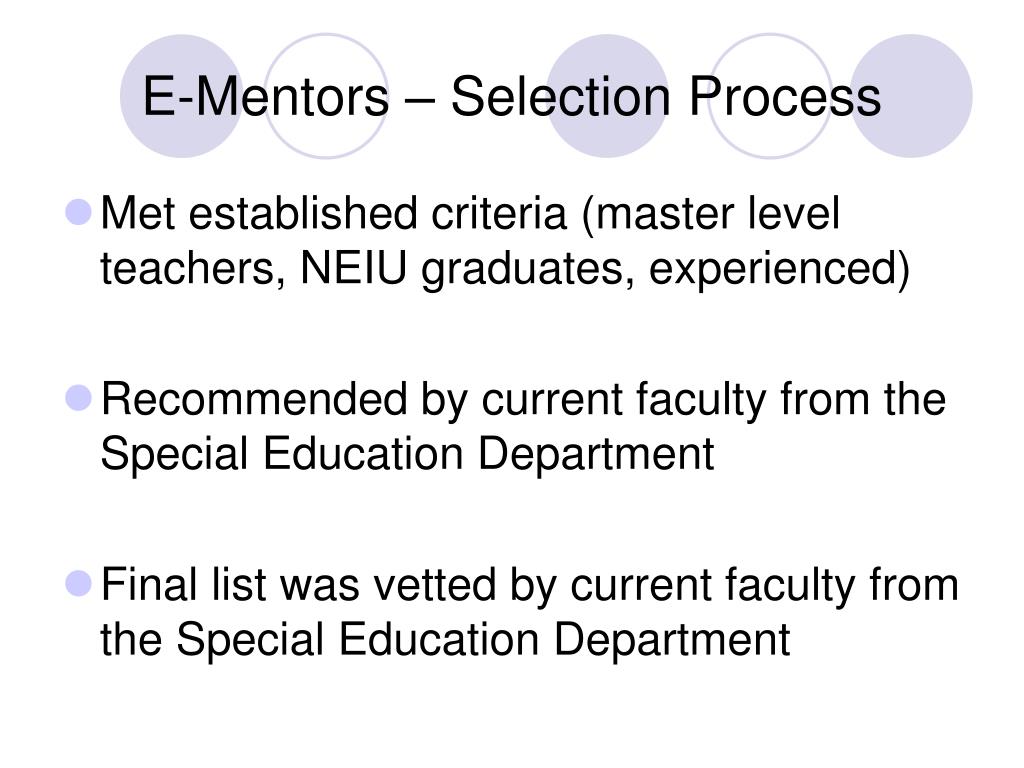Click the word 'experienced)' in first bullet
Viewport: 1024px width, 768px height.
click(780, 269)
